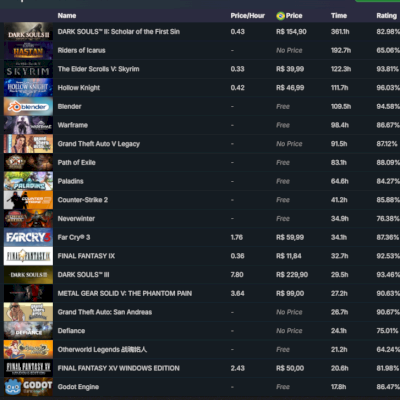Image resolution: width=400 pixels, height=400 pixels.
Task: Select the Counter-Strike 2 name
Action: [83, 200]
